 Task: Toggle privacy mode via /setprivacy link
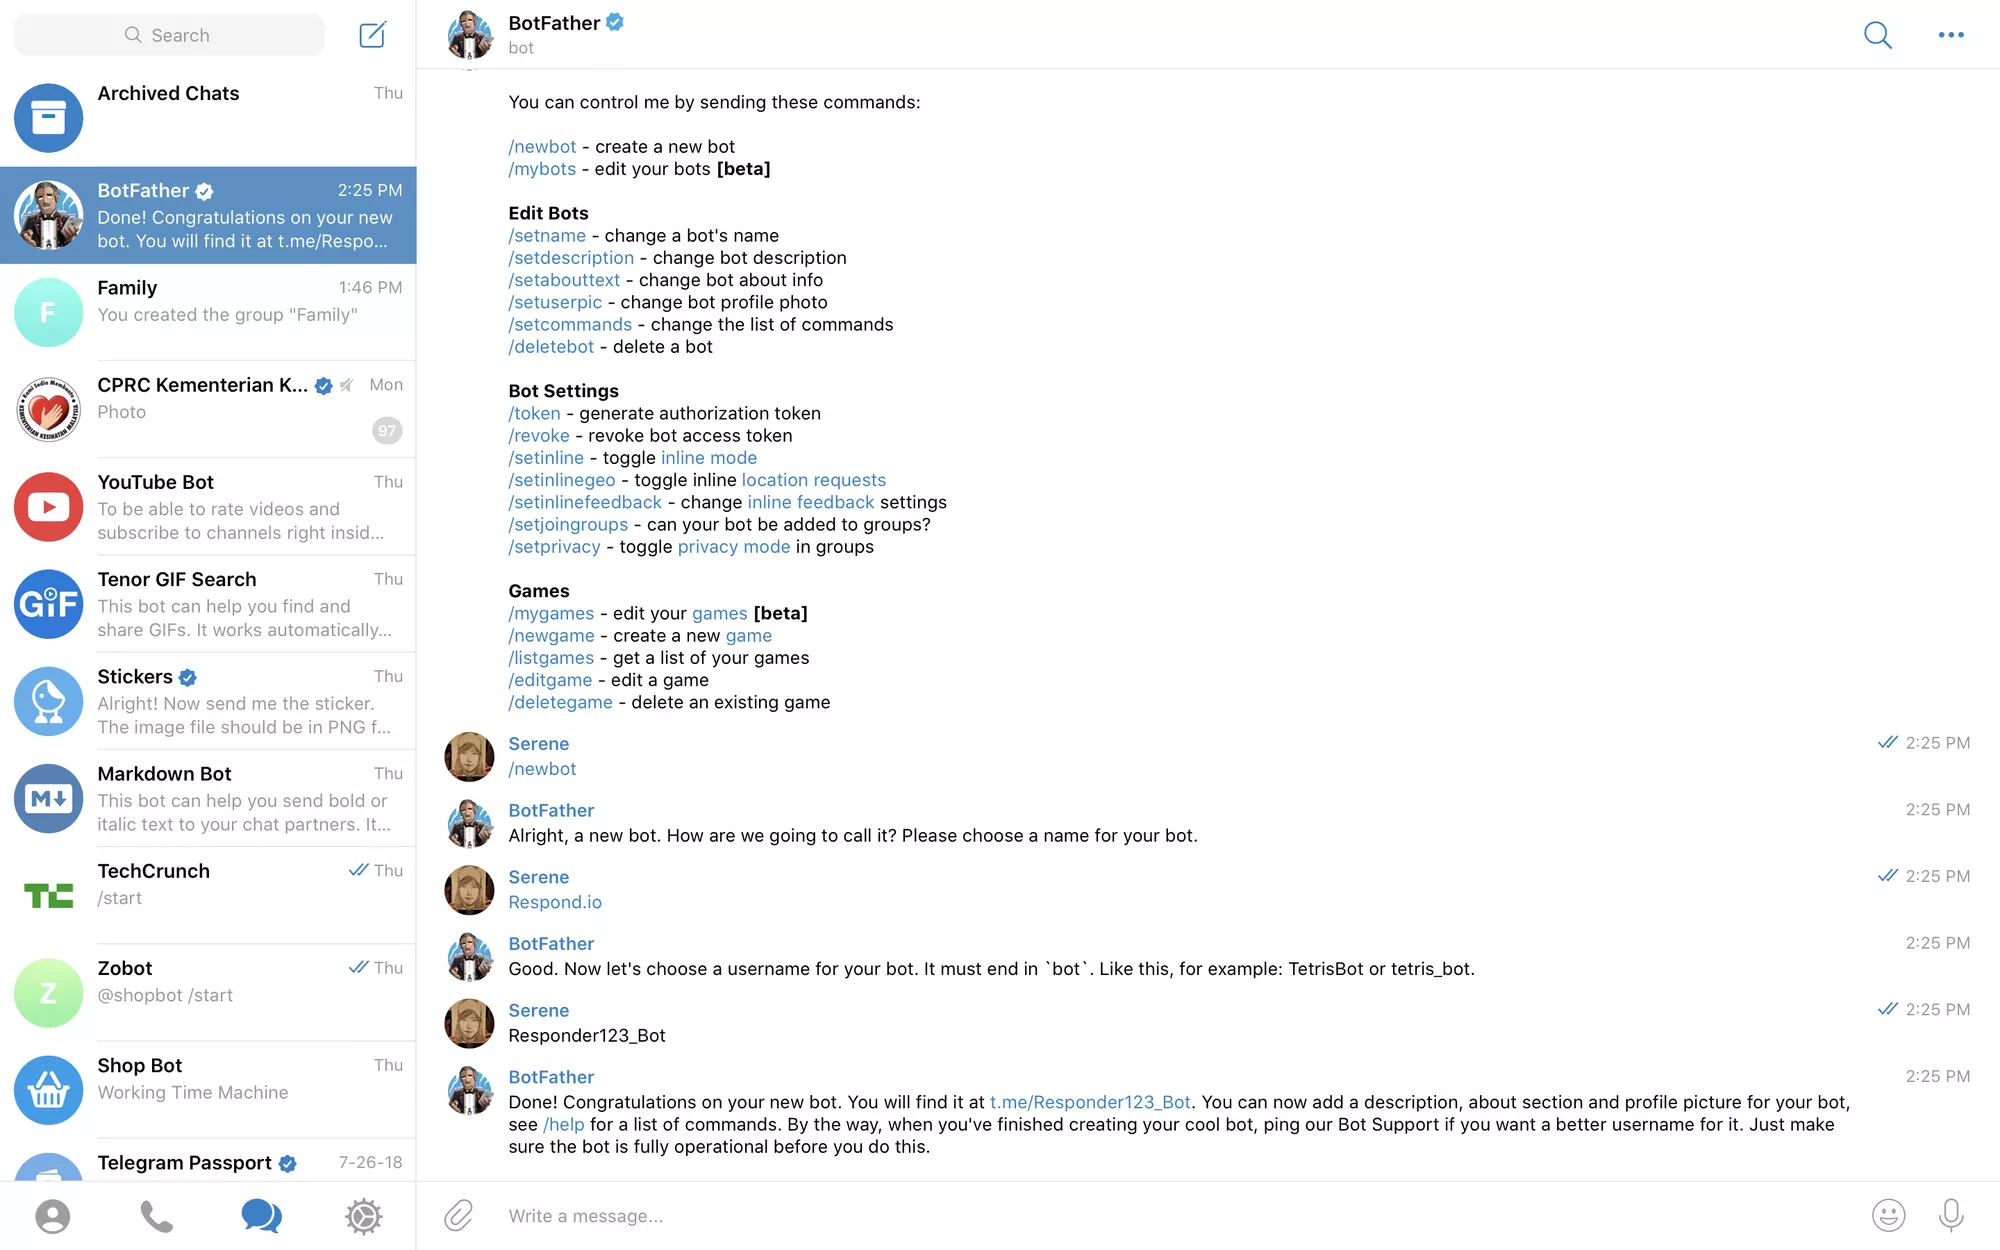tap(554, 546)
